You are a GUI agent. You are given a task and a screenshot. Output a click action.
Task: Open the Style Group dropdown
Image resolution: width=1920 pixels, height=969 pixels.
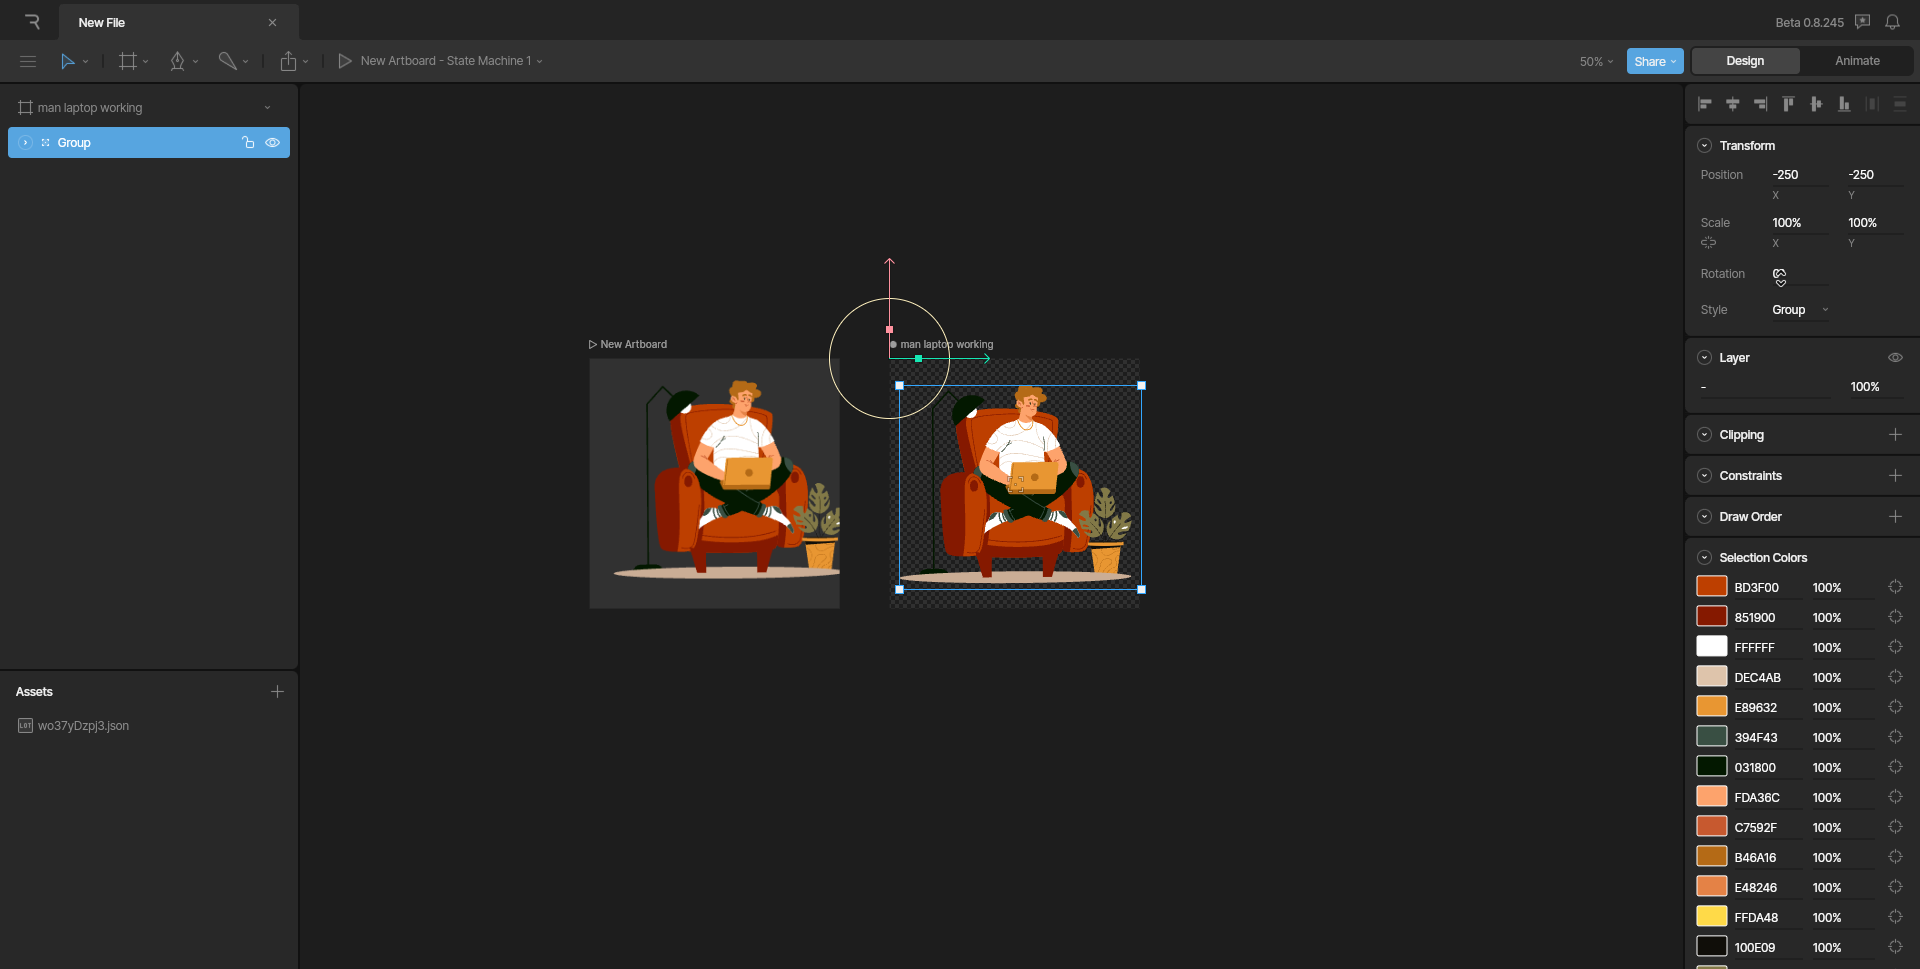pos(1799,310)
